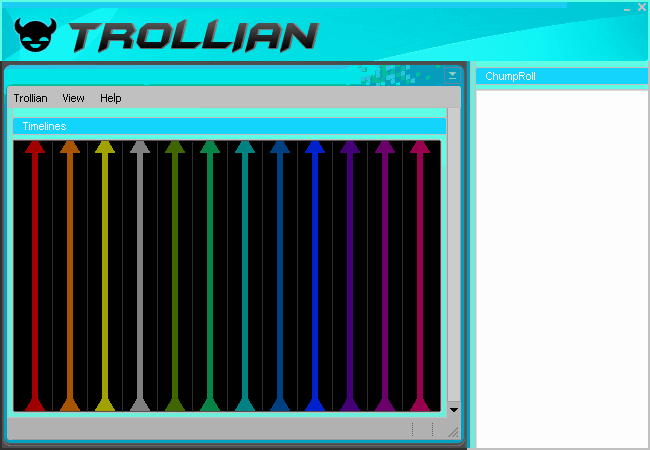The height and width of the screenshot is (450, 650).
Task: Open the Help menu
Action: (x=110, y=98)
